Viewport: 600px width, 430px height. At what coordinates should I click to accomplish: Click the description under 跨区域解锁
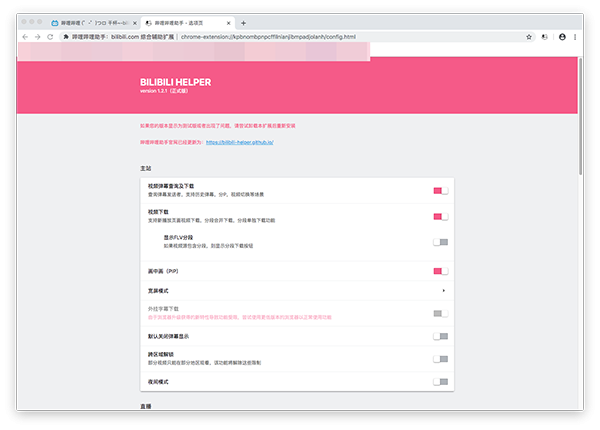[204, 363]
